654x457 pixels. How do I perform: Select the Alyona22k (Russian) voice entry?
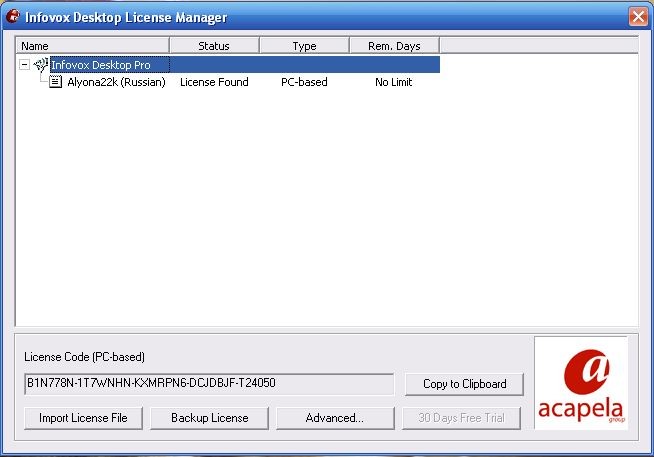click(116, 82)
